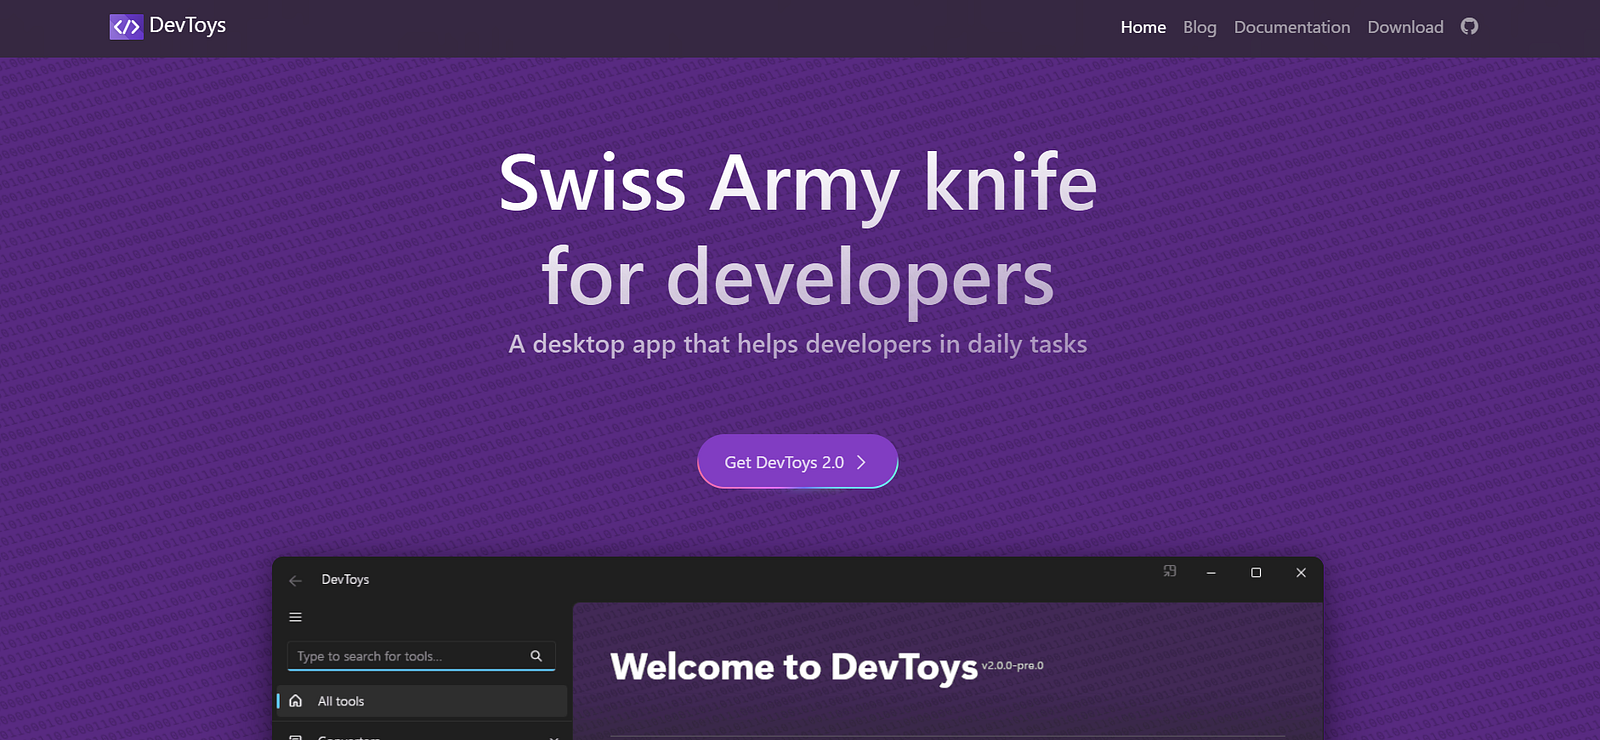Toggle the hamburger menu in the DevToys app
The height and width of the screenshot is (740, 1600).
(x=295, y=617)
